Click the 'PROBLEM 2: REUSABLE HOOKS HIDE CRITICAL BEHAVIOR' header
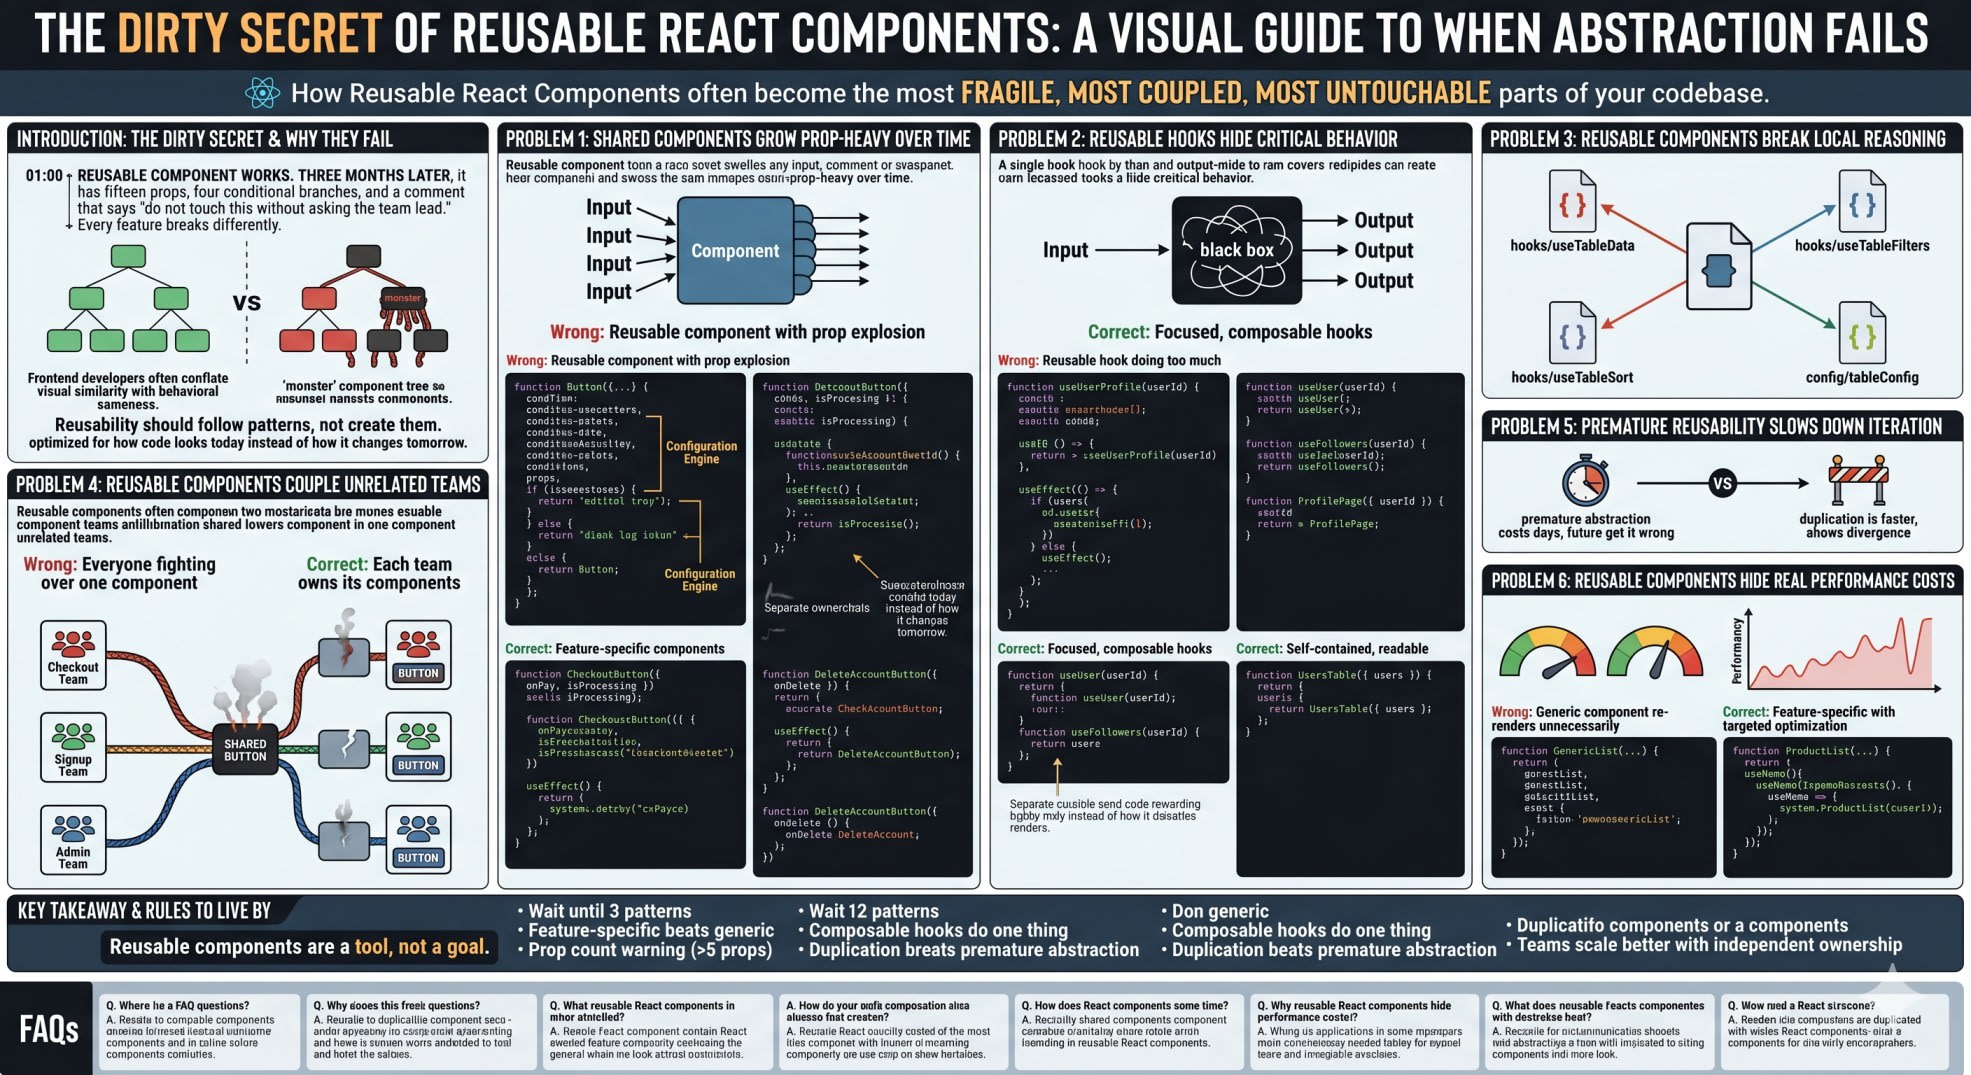Viewport: 1971px width, 1075px height. [x=1198, y=139]
